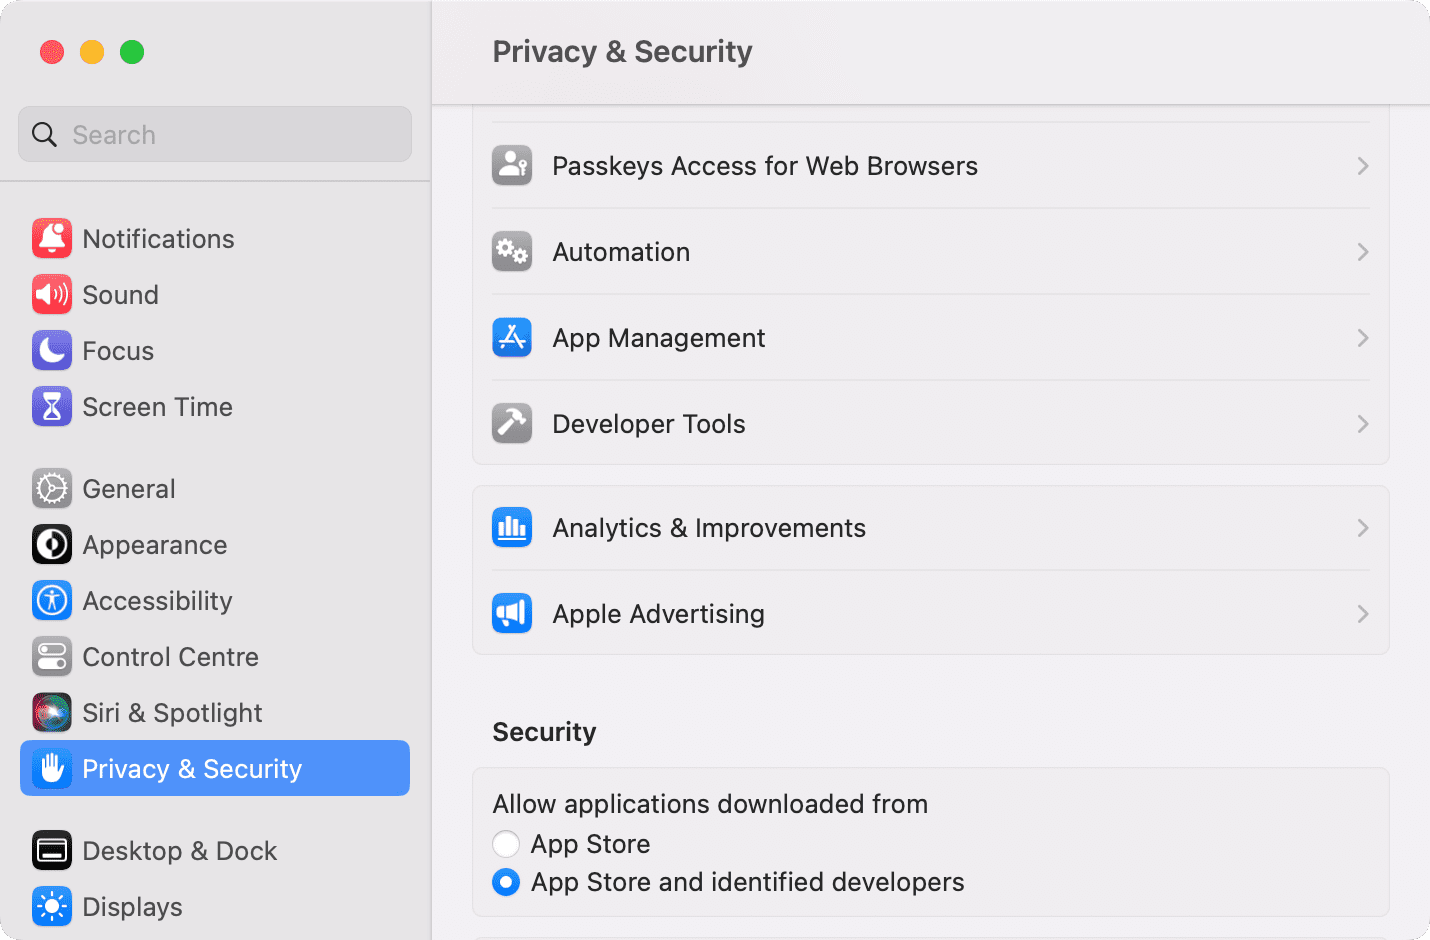Open Apple Advertising row chevron

pos(1363,614)
